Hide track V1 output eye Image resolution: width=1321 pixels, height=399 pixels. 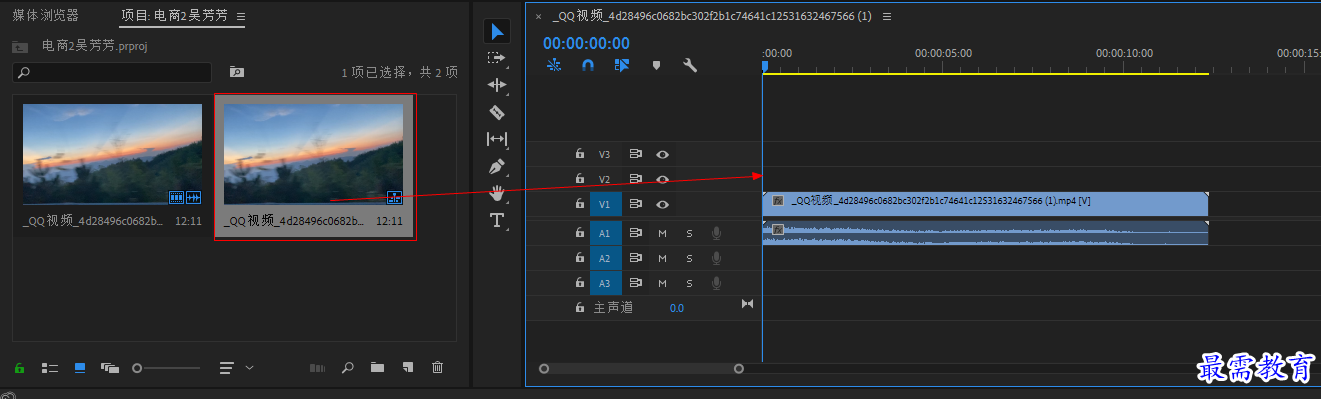662,204
